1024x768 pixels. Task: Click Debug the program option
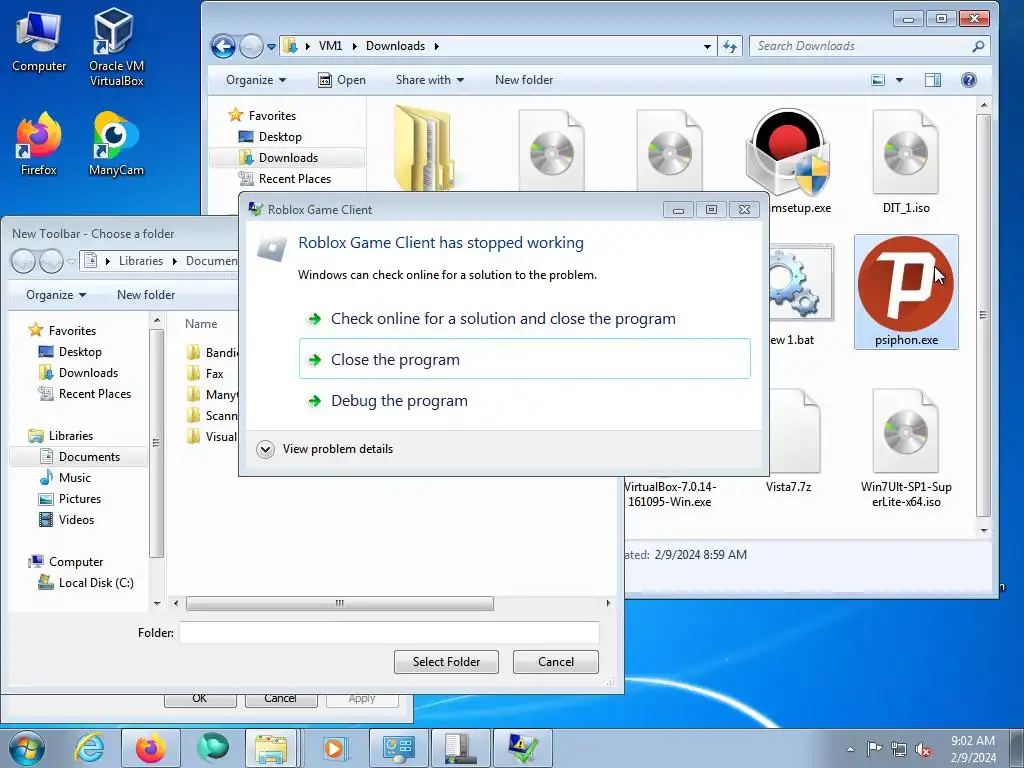pyautogui.click(x=524, y=400)
